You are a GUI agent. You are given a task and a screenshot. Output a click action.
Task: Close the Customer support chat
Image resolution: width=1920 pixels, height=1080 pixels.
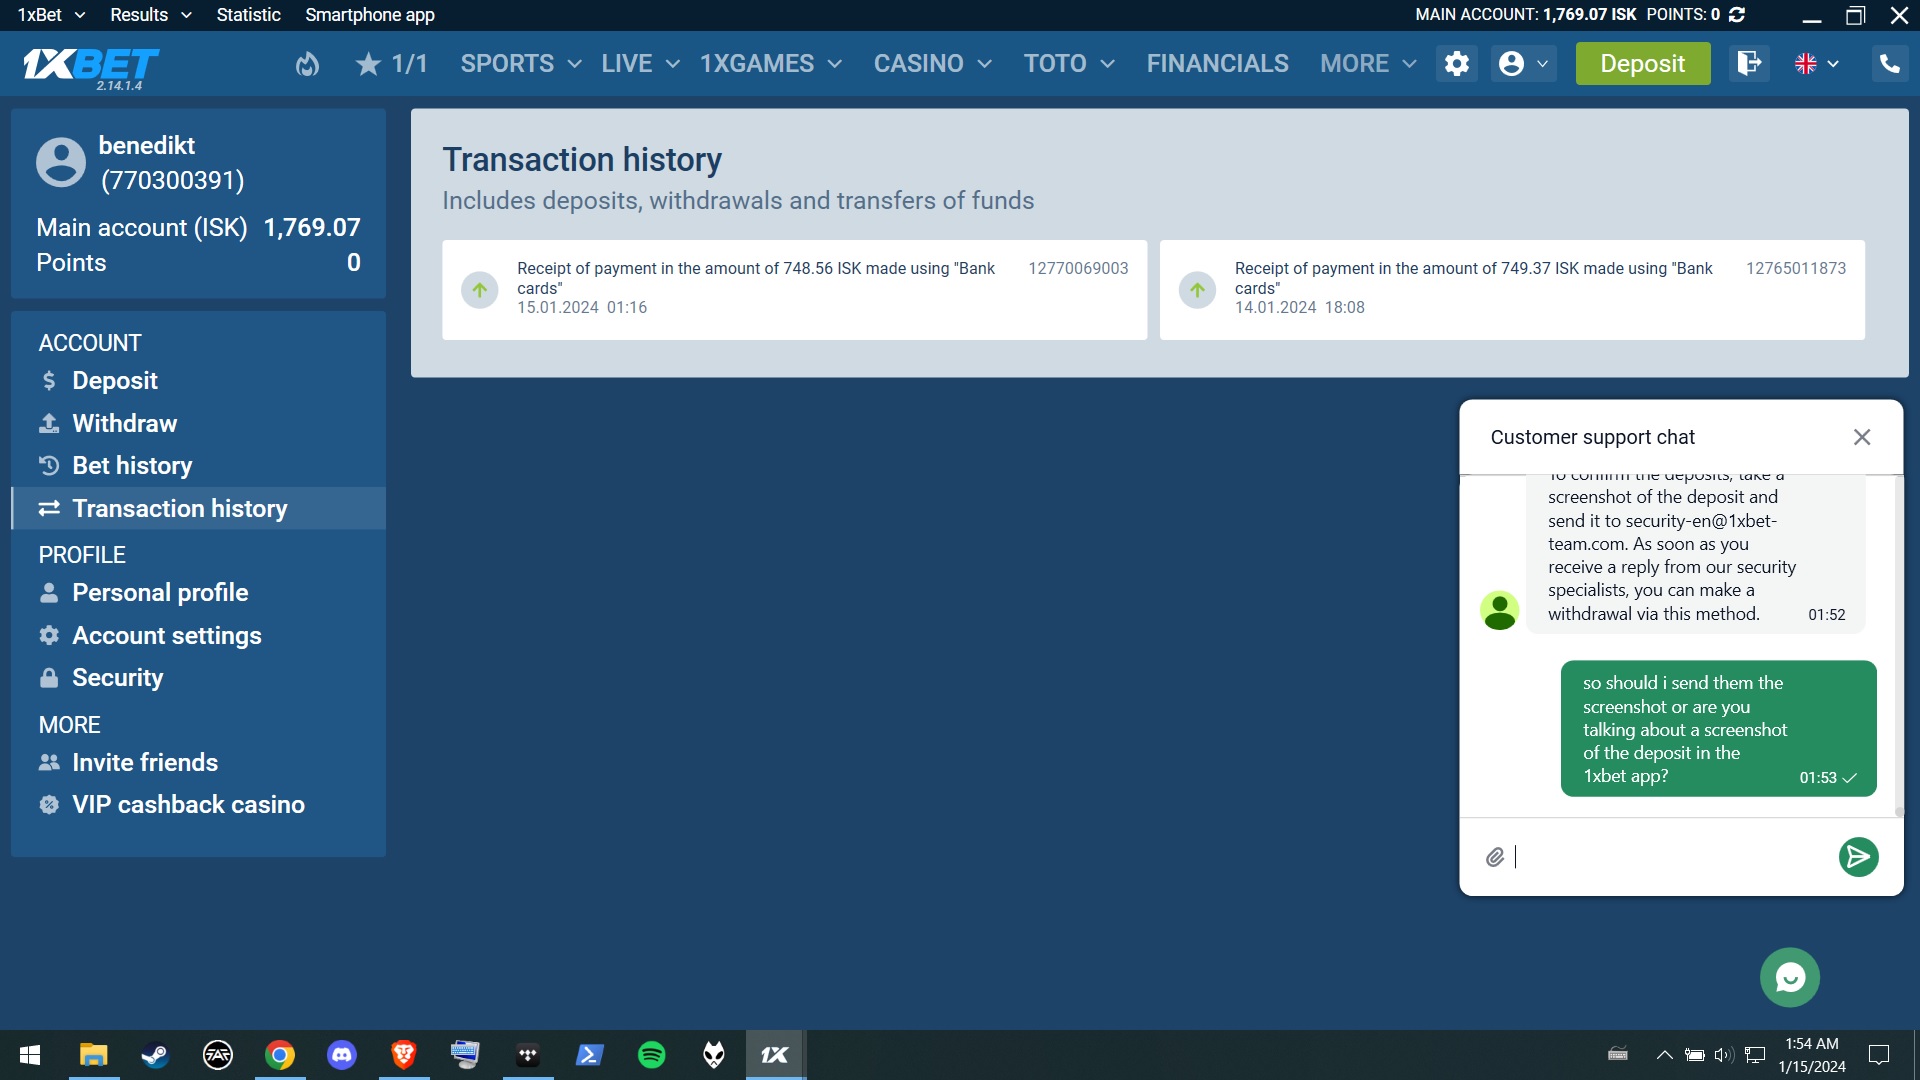tap(1862, 437)
